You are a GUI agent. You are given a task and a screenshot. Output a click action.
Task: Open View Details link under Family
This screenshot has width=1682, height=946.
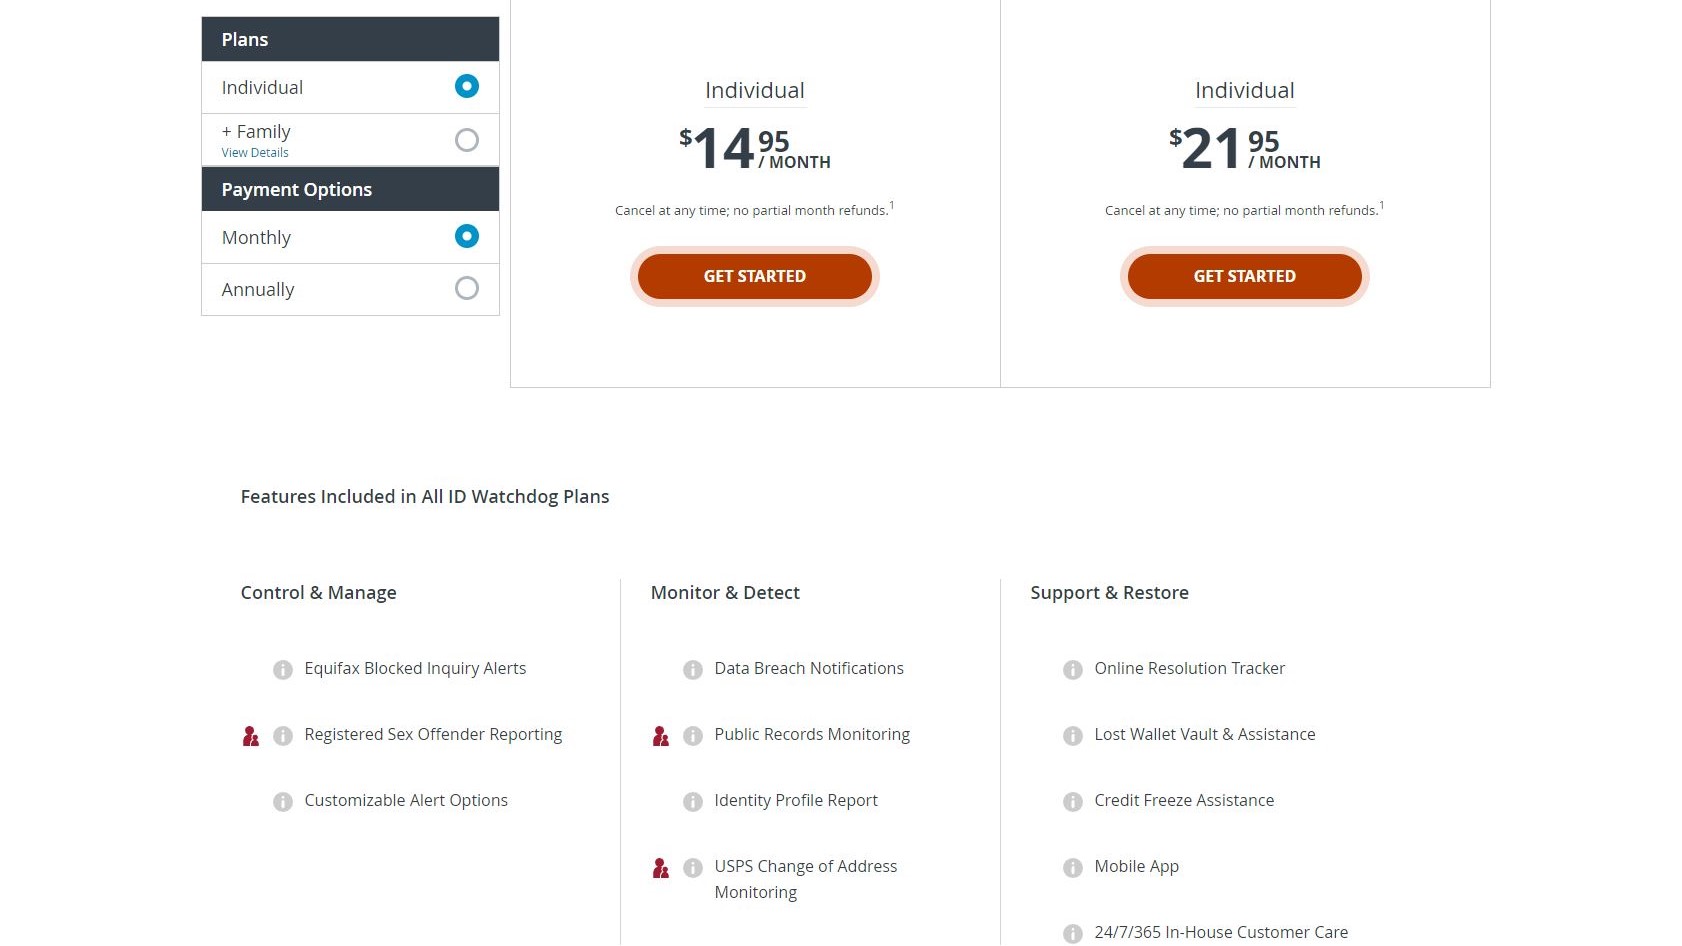[x=255, y=153]
